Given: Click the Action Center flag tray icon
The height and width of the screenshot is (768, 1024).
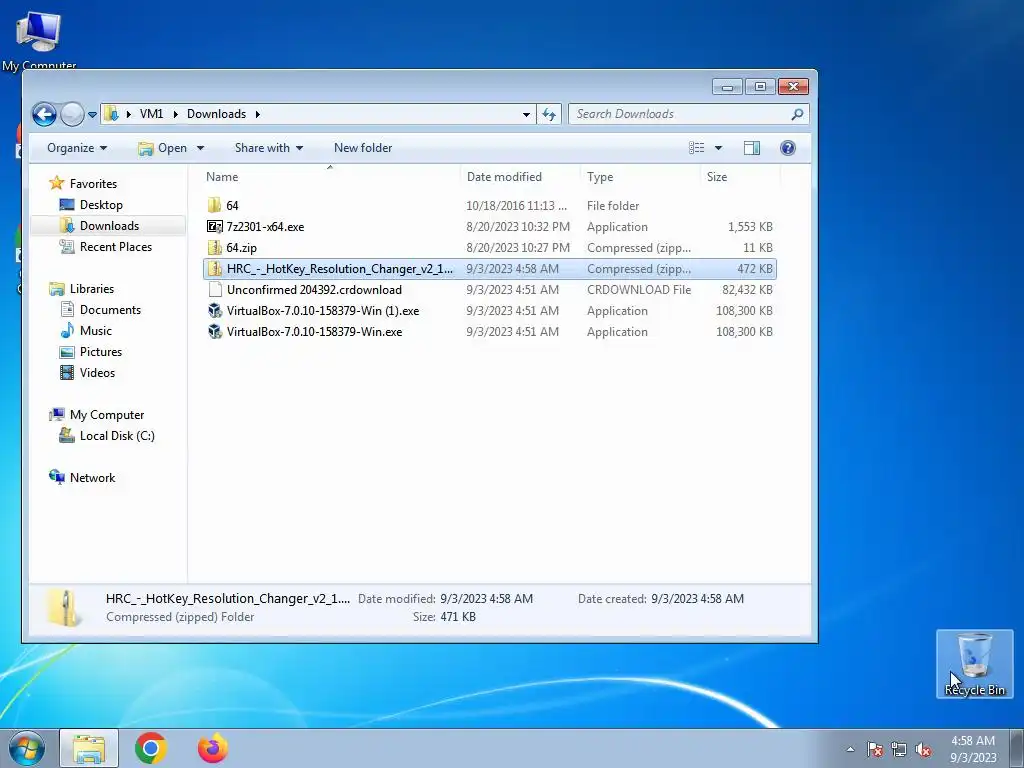Looking at the screenshot, I should [x=875, y=749].
